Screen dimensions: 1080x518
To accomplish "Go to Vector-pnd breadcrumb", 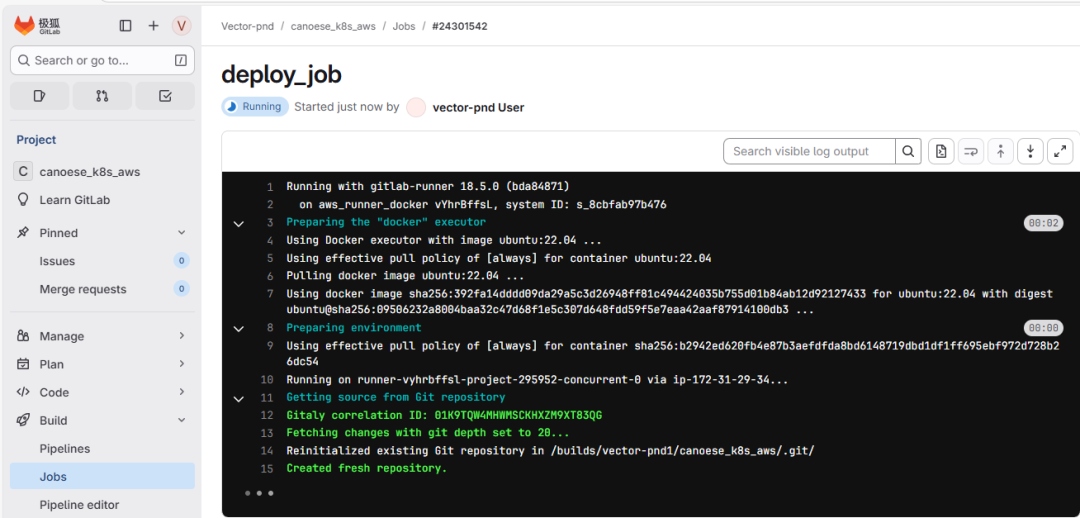I will pyautogui.click(x=247, y=26).
